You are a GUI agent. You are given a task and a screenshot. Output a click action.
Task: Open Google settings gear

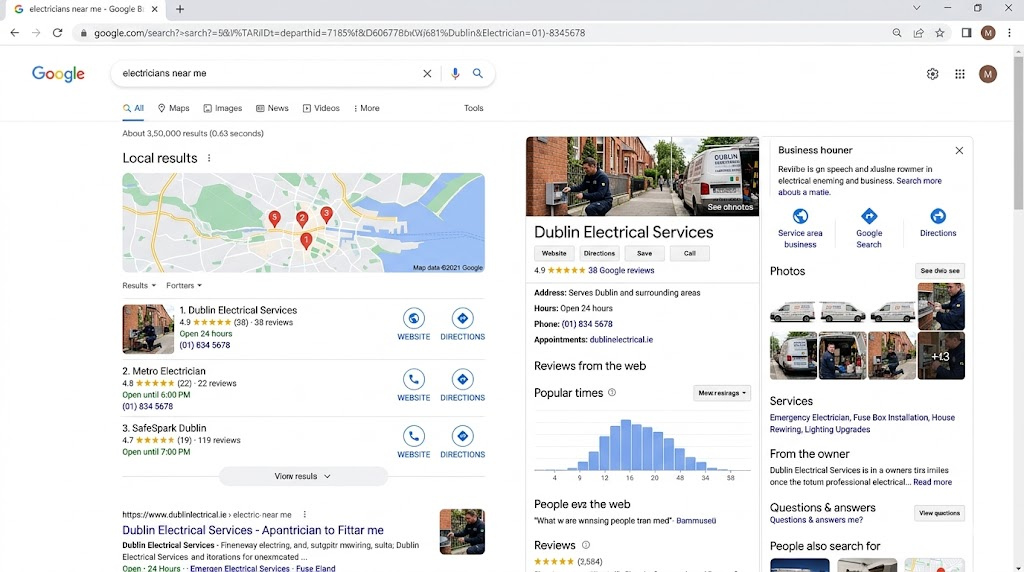coord(933,74)
